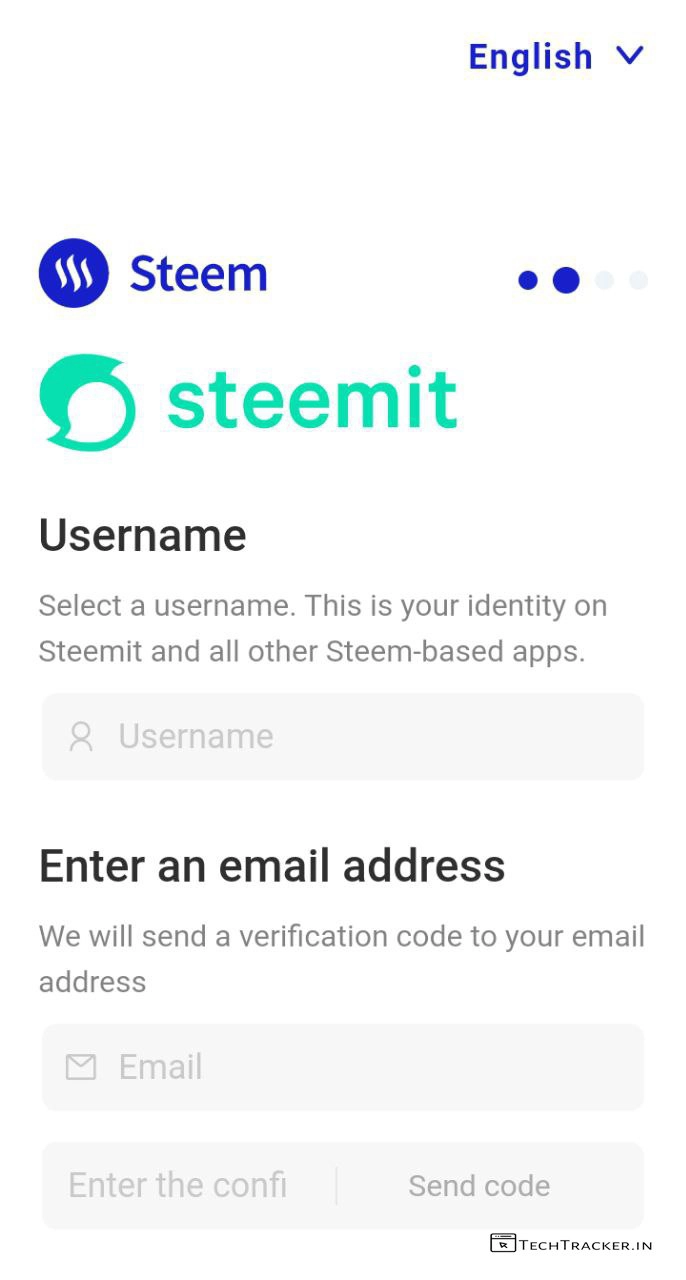Click the green Steemit speech-bubble logo
This screenshot has width=686, height=1280.
(x=86, y=401)
